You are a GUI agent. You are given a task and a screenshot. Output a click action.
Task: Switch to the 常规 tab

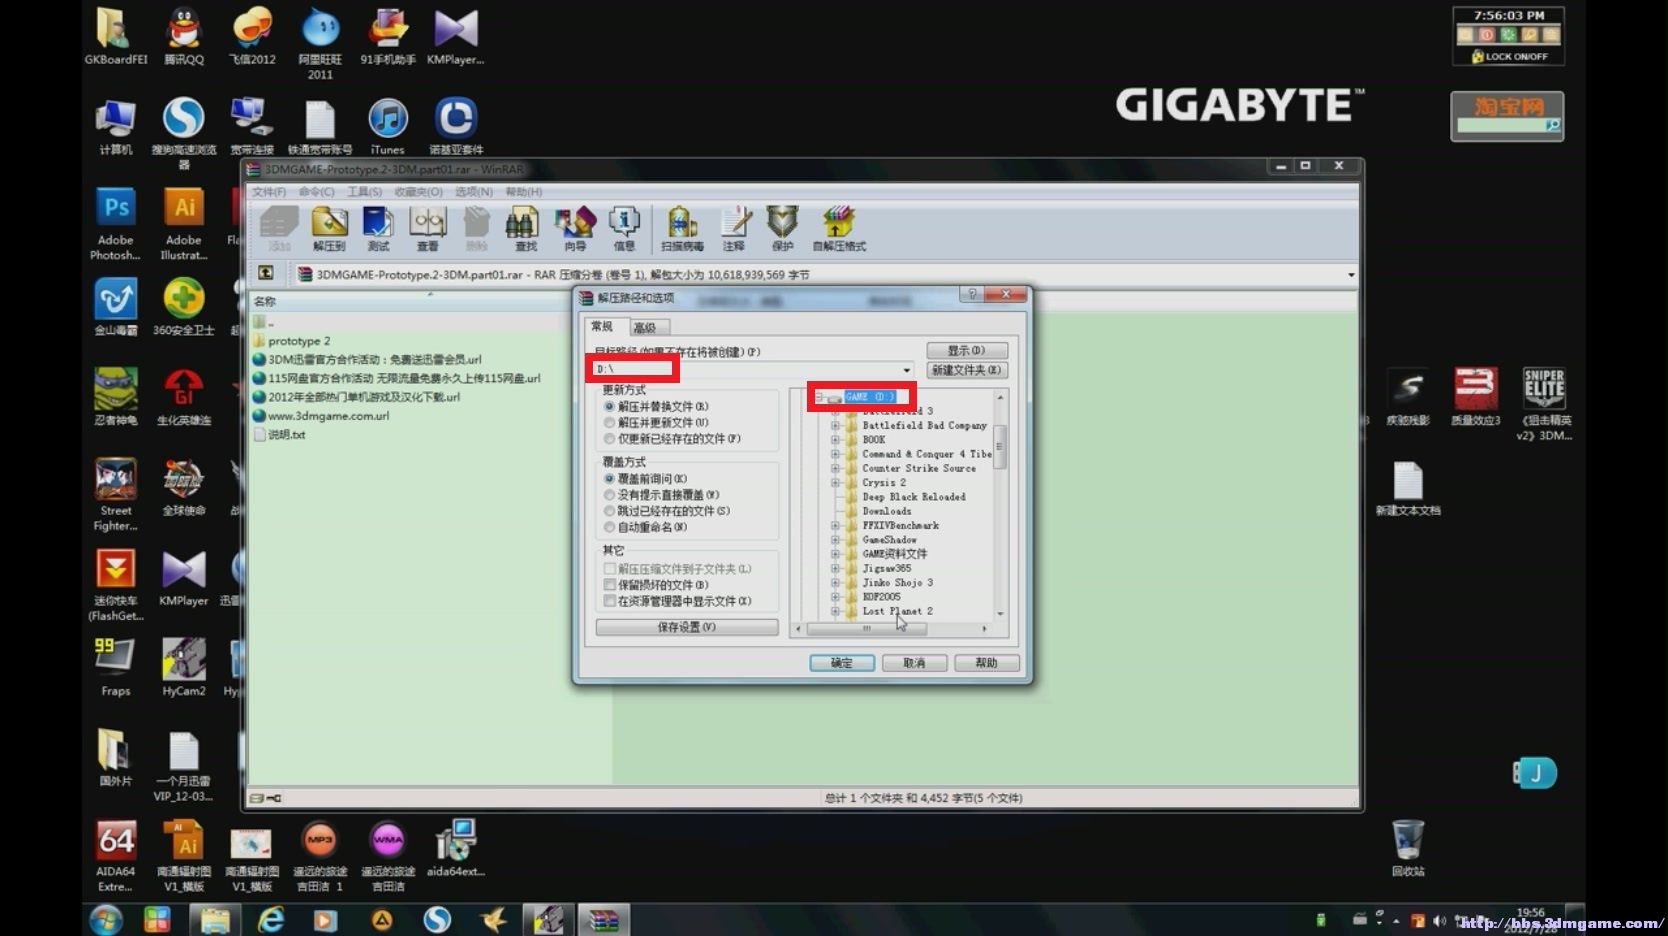[x=602, y=327]
